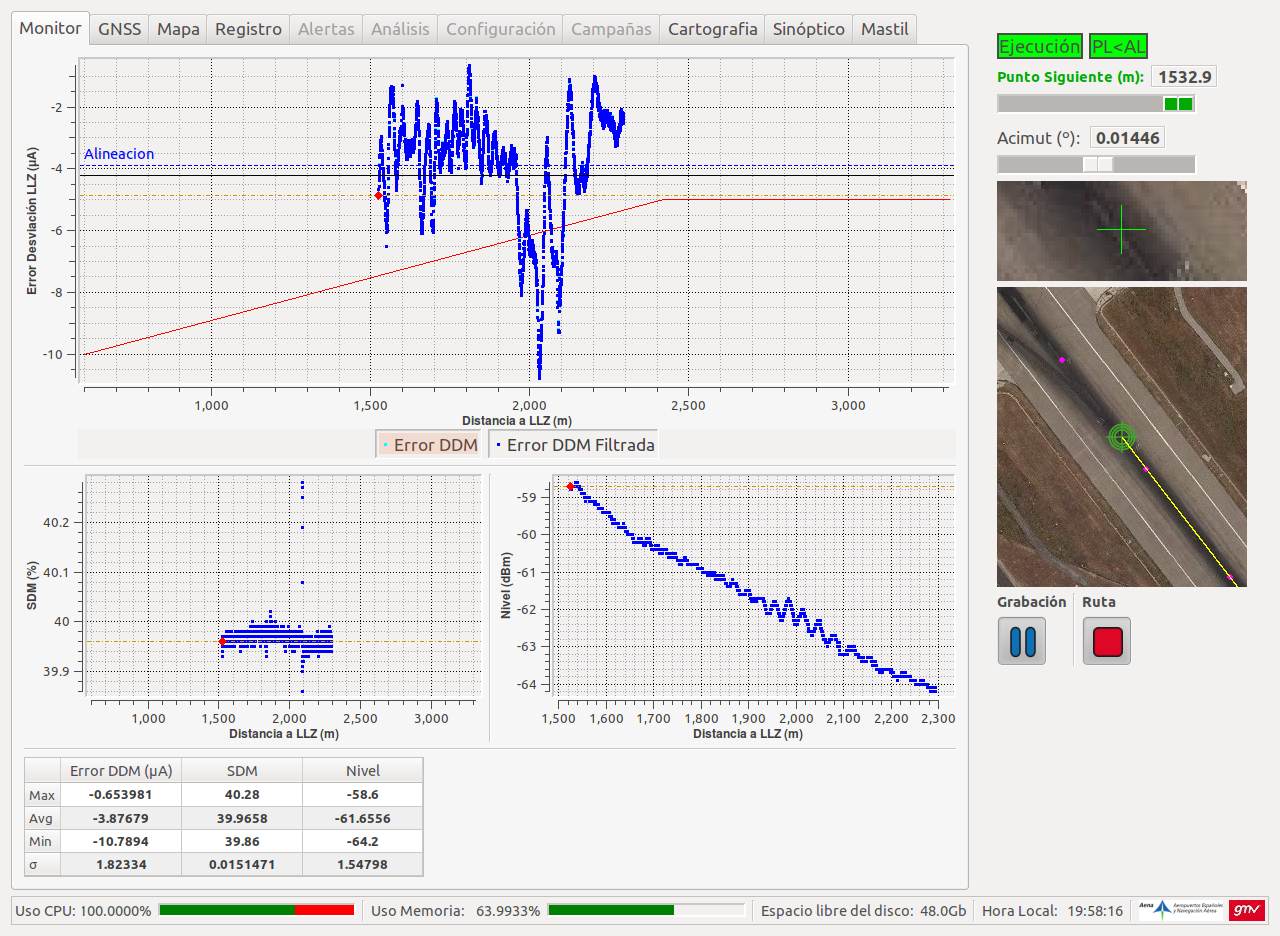
Task: Click the memory usage bar
Action: coord(647,910)
